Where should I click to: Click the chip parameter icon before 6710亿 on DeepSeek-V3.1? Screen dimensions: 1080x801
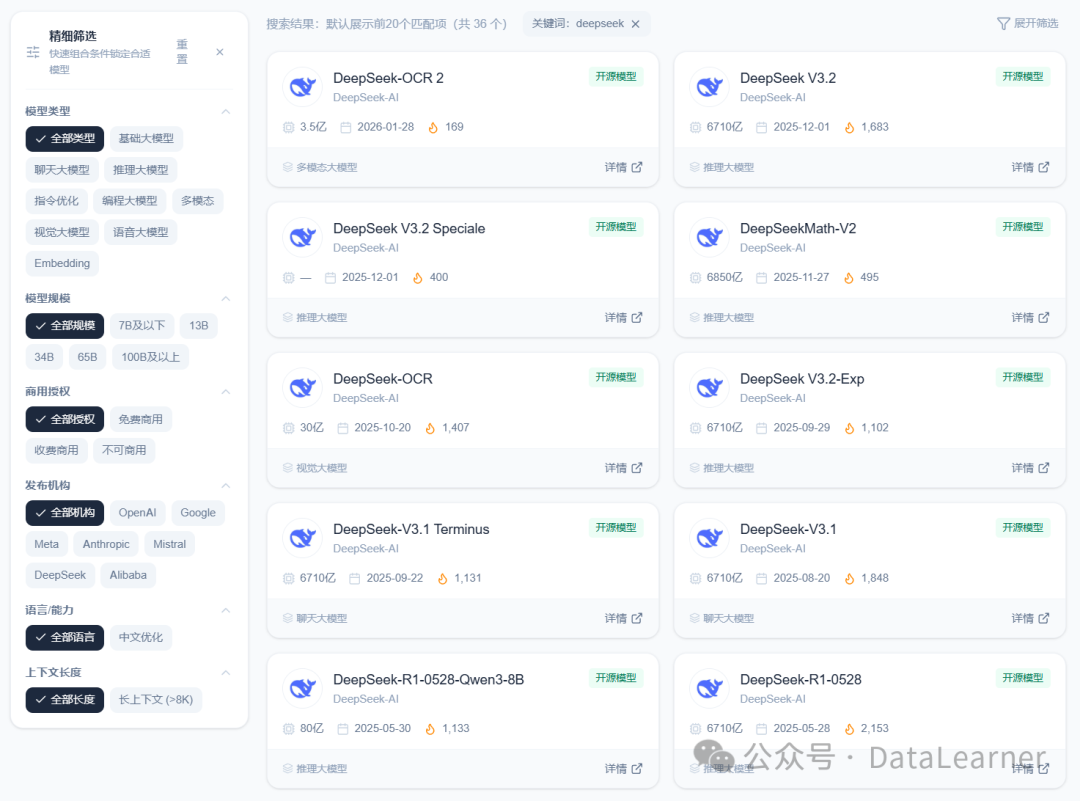693,578
